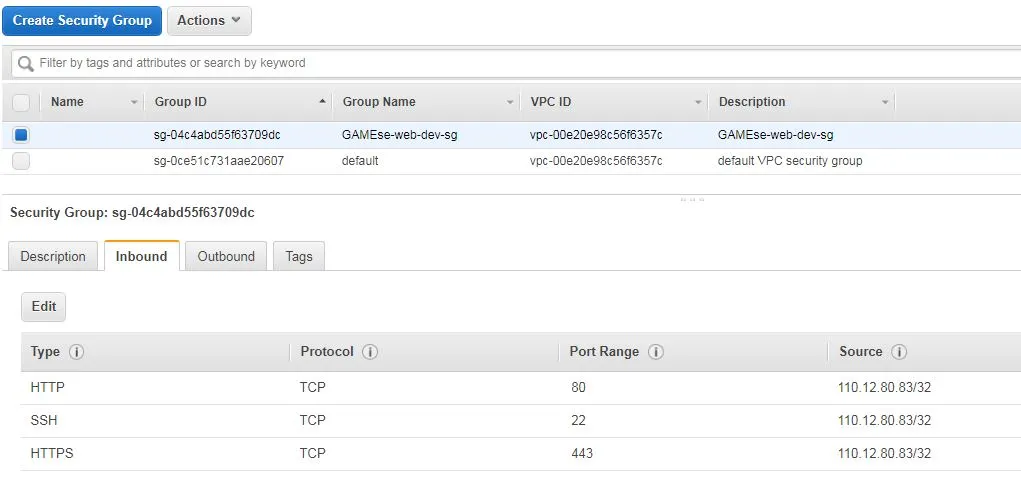Switch to the Outbound tab

pyautogui.click(x=226, y=256)
